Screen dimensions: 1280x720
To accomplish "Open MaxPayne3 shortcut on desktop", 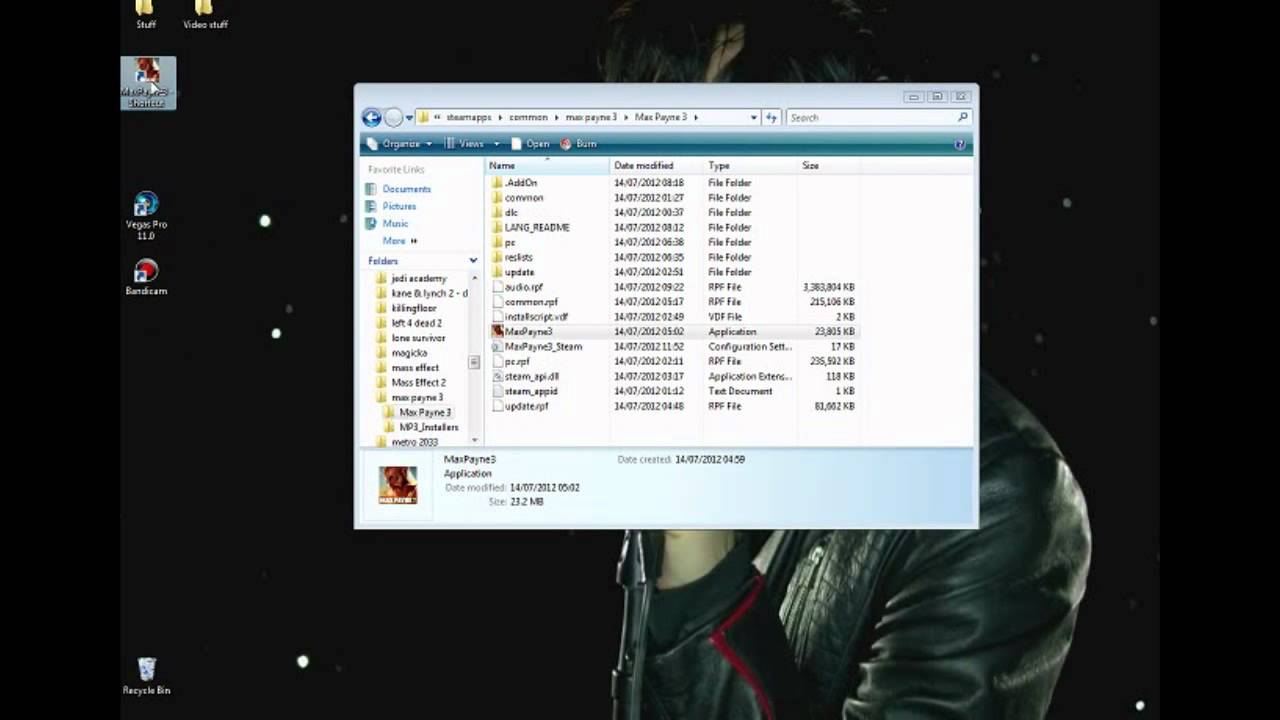I will click(147, 83).
